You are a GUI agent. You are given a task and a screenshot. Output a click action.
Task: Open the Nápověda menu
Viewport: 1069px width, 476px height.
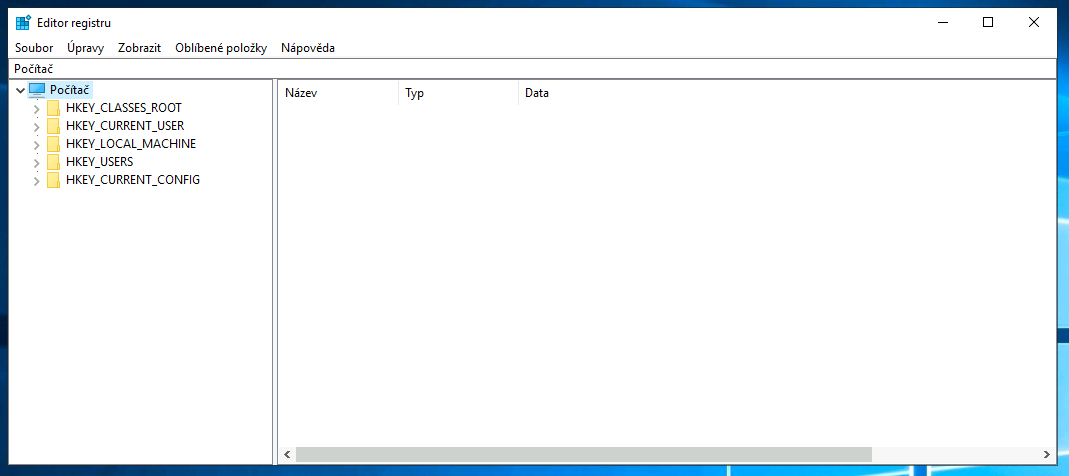pos(308,48)
